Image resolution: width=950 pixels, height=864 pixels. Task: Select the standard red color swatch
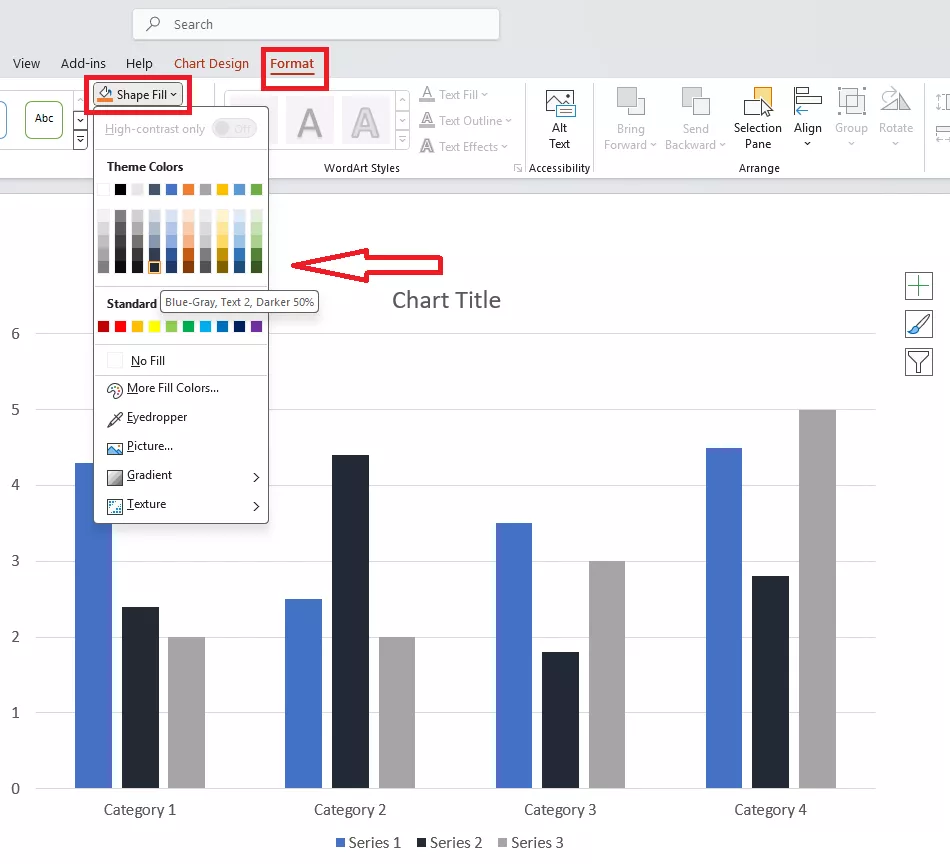click(x=121, y=327)
